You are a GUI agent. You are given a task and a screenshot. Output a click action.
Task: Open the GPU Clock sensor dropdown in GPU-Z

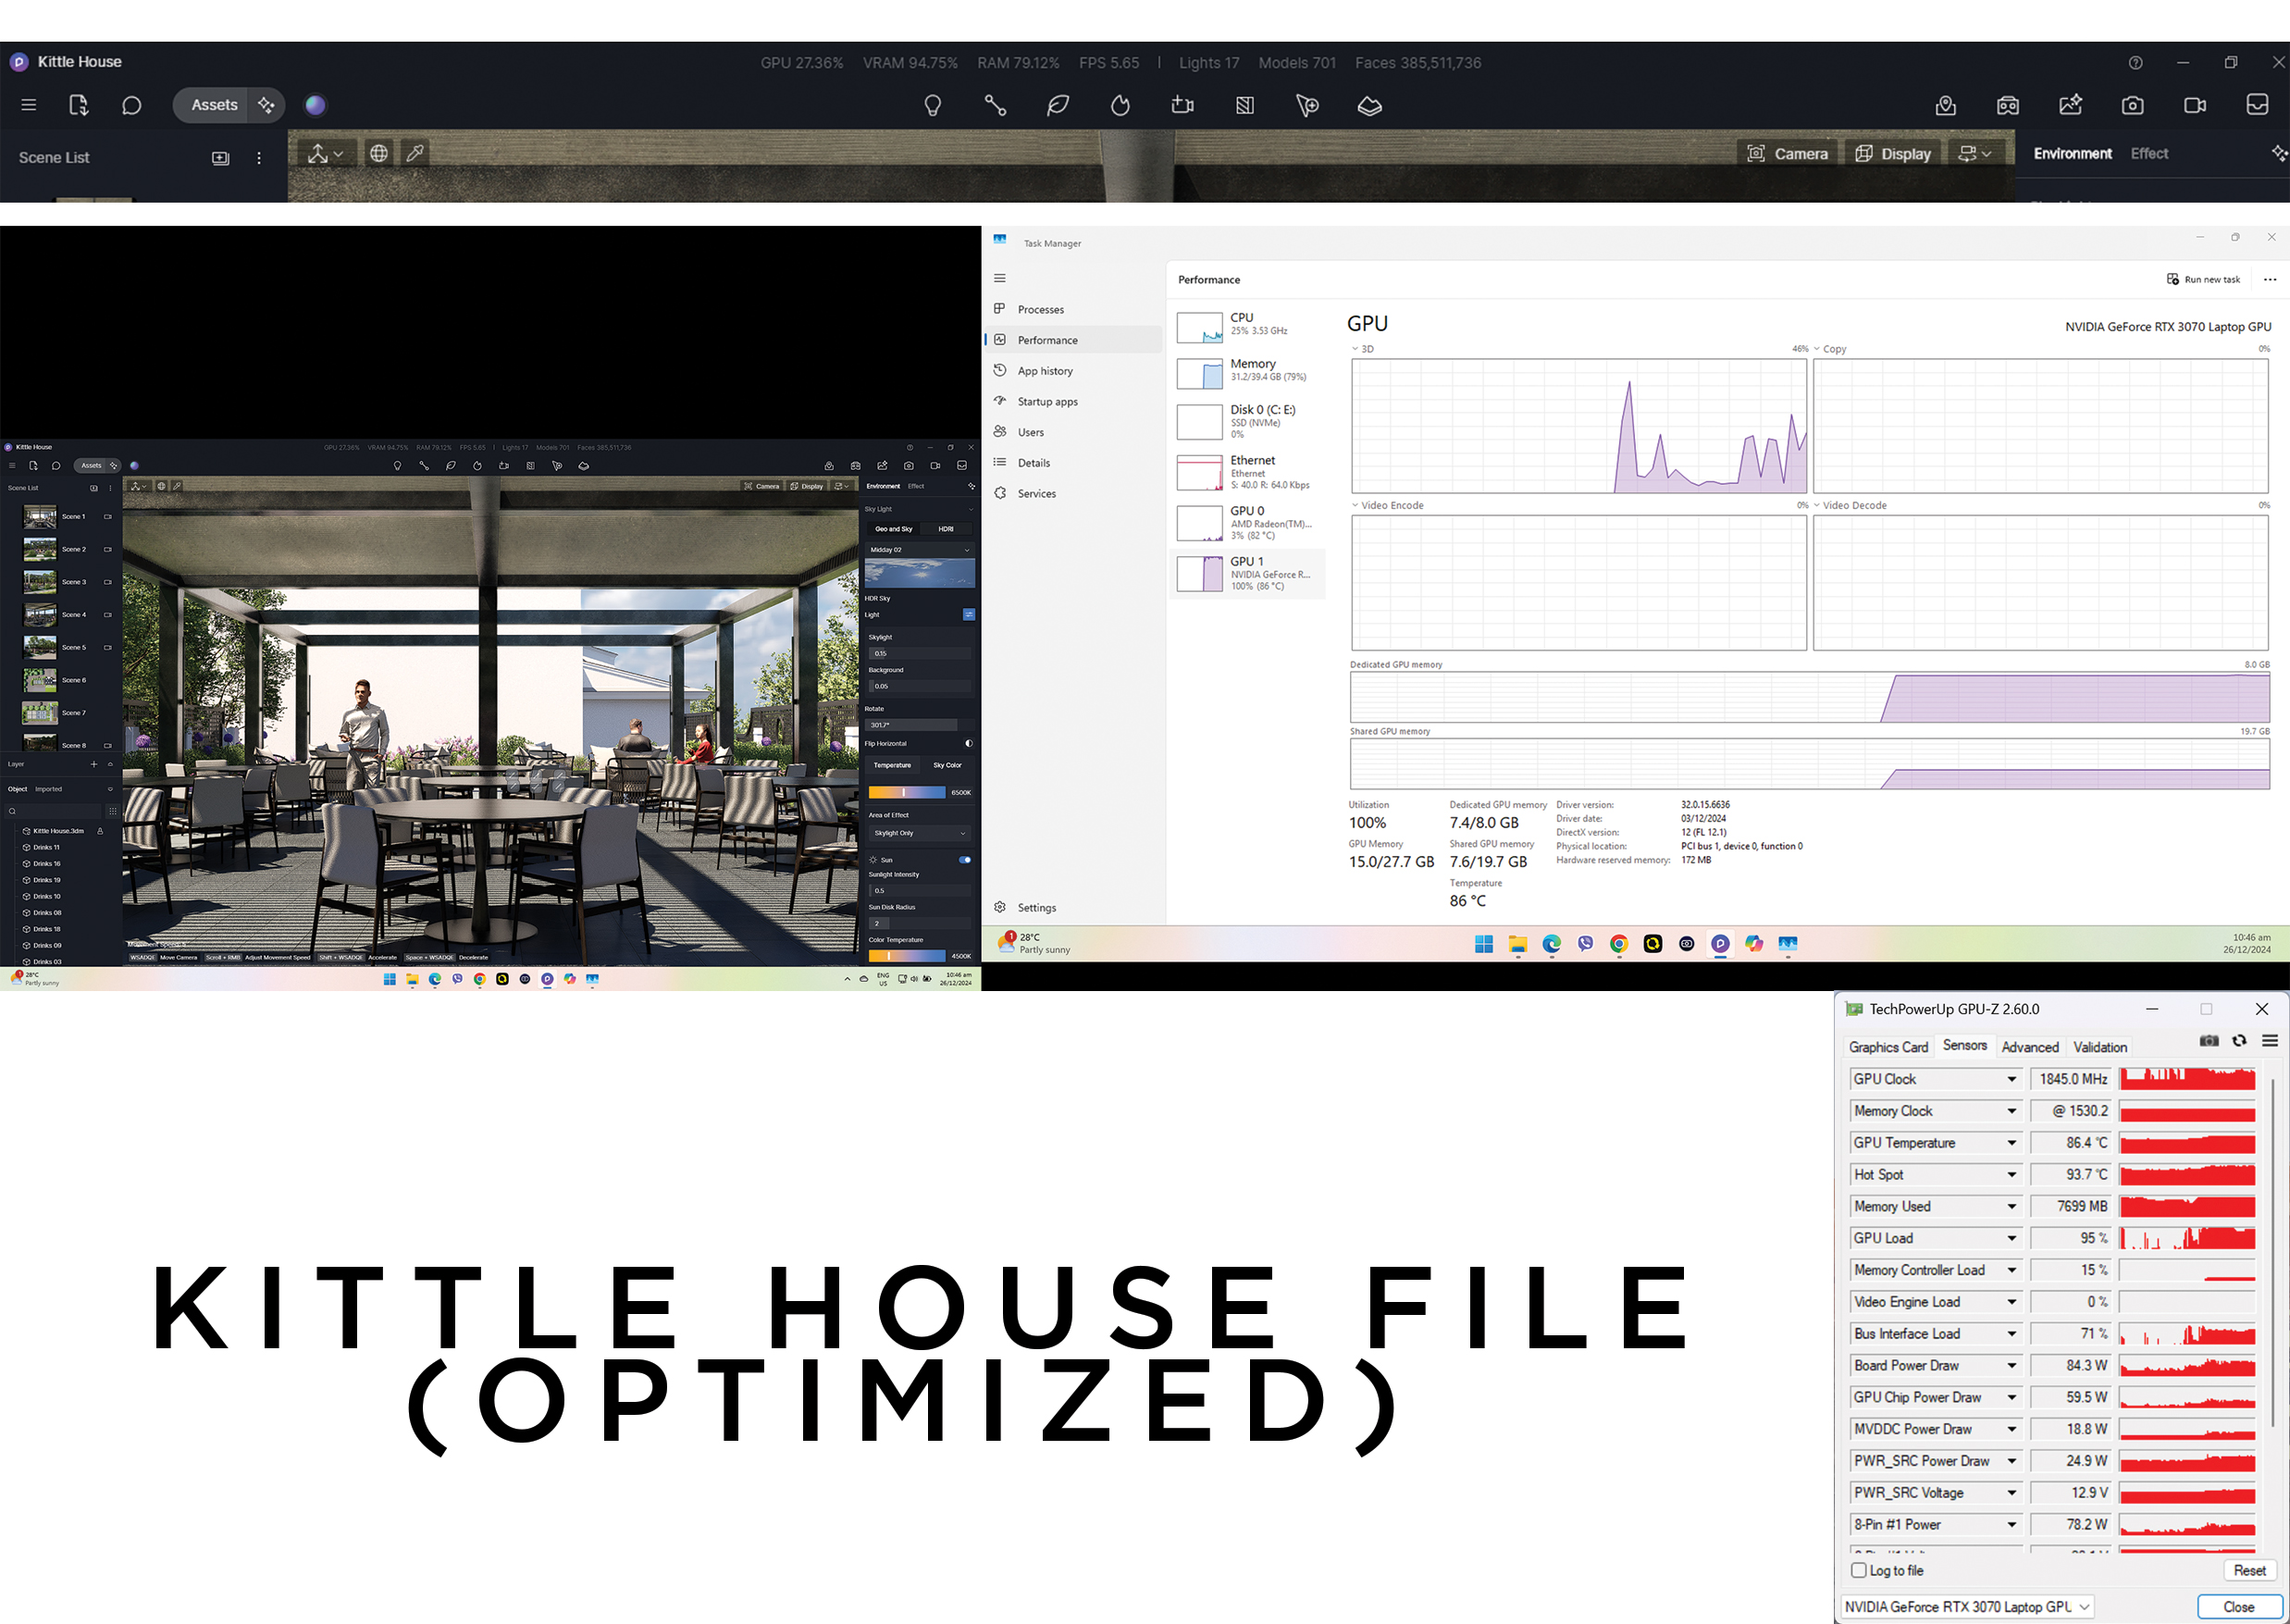coord(2012,1079)
